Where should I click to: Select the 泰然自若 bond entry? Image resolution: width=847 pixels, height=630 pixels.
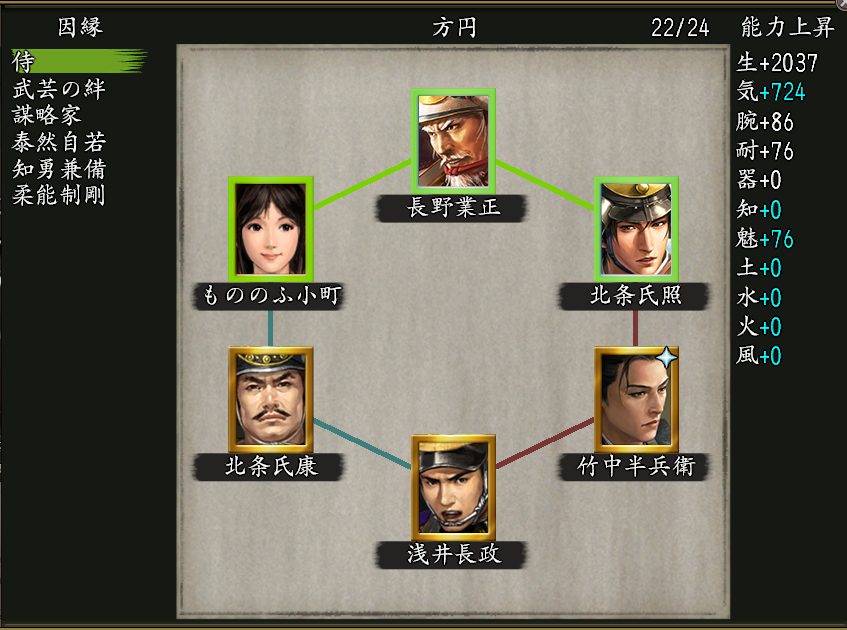[59, 142]
